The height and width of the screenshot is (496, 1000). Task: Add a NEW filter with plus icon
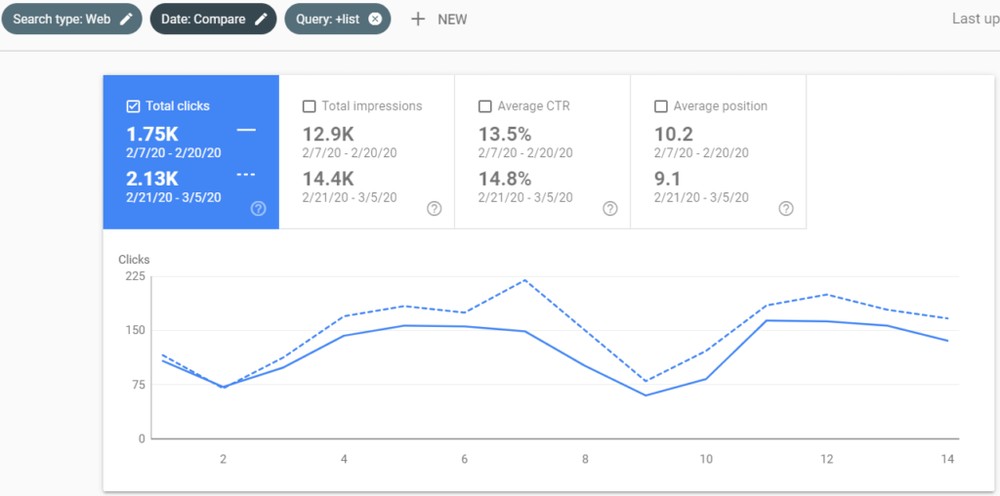click(418, 19)
